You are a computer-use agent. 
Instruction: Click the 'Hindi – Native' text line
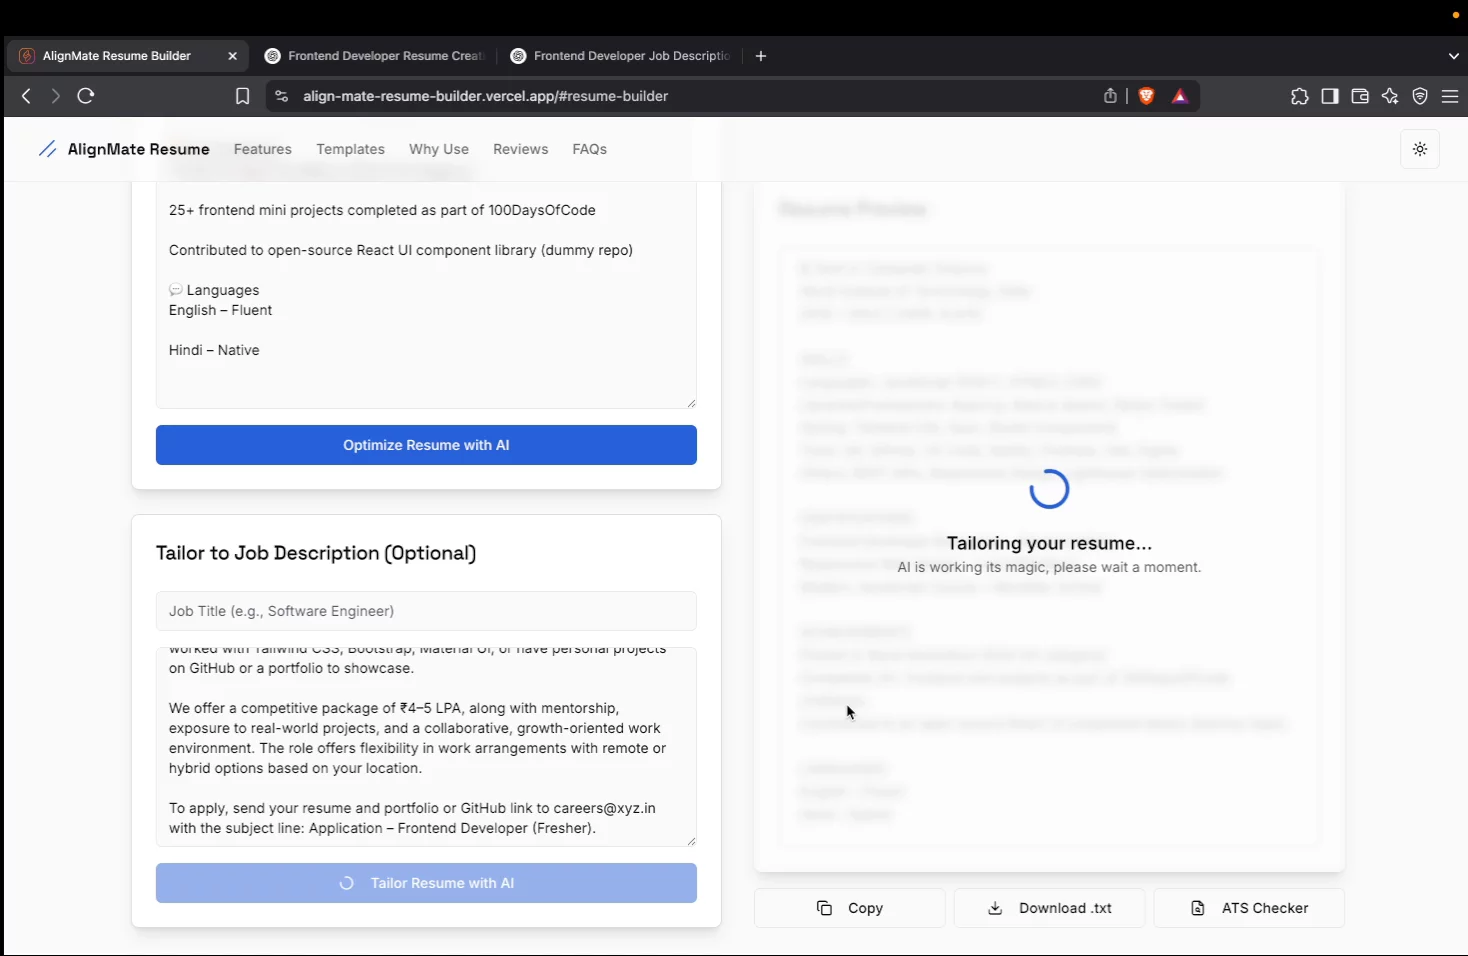click(214, 350)
